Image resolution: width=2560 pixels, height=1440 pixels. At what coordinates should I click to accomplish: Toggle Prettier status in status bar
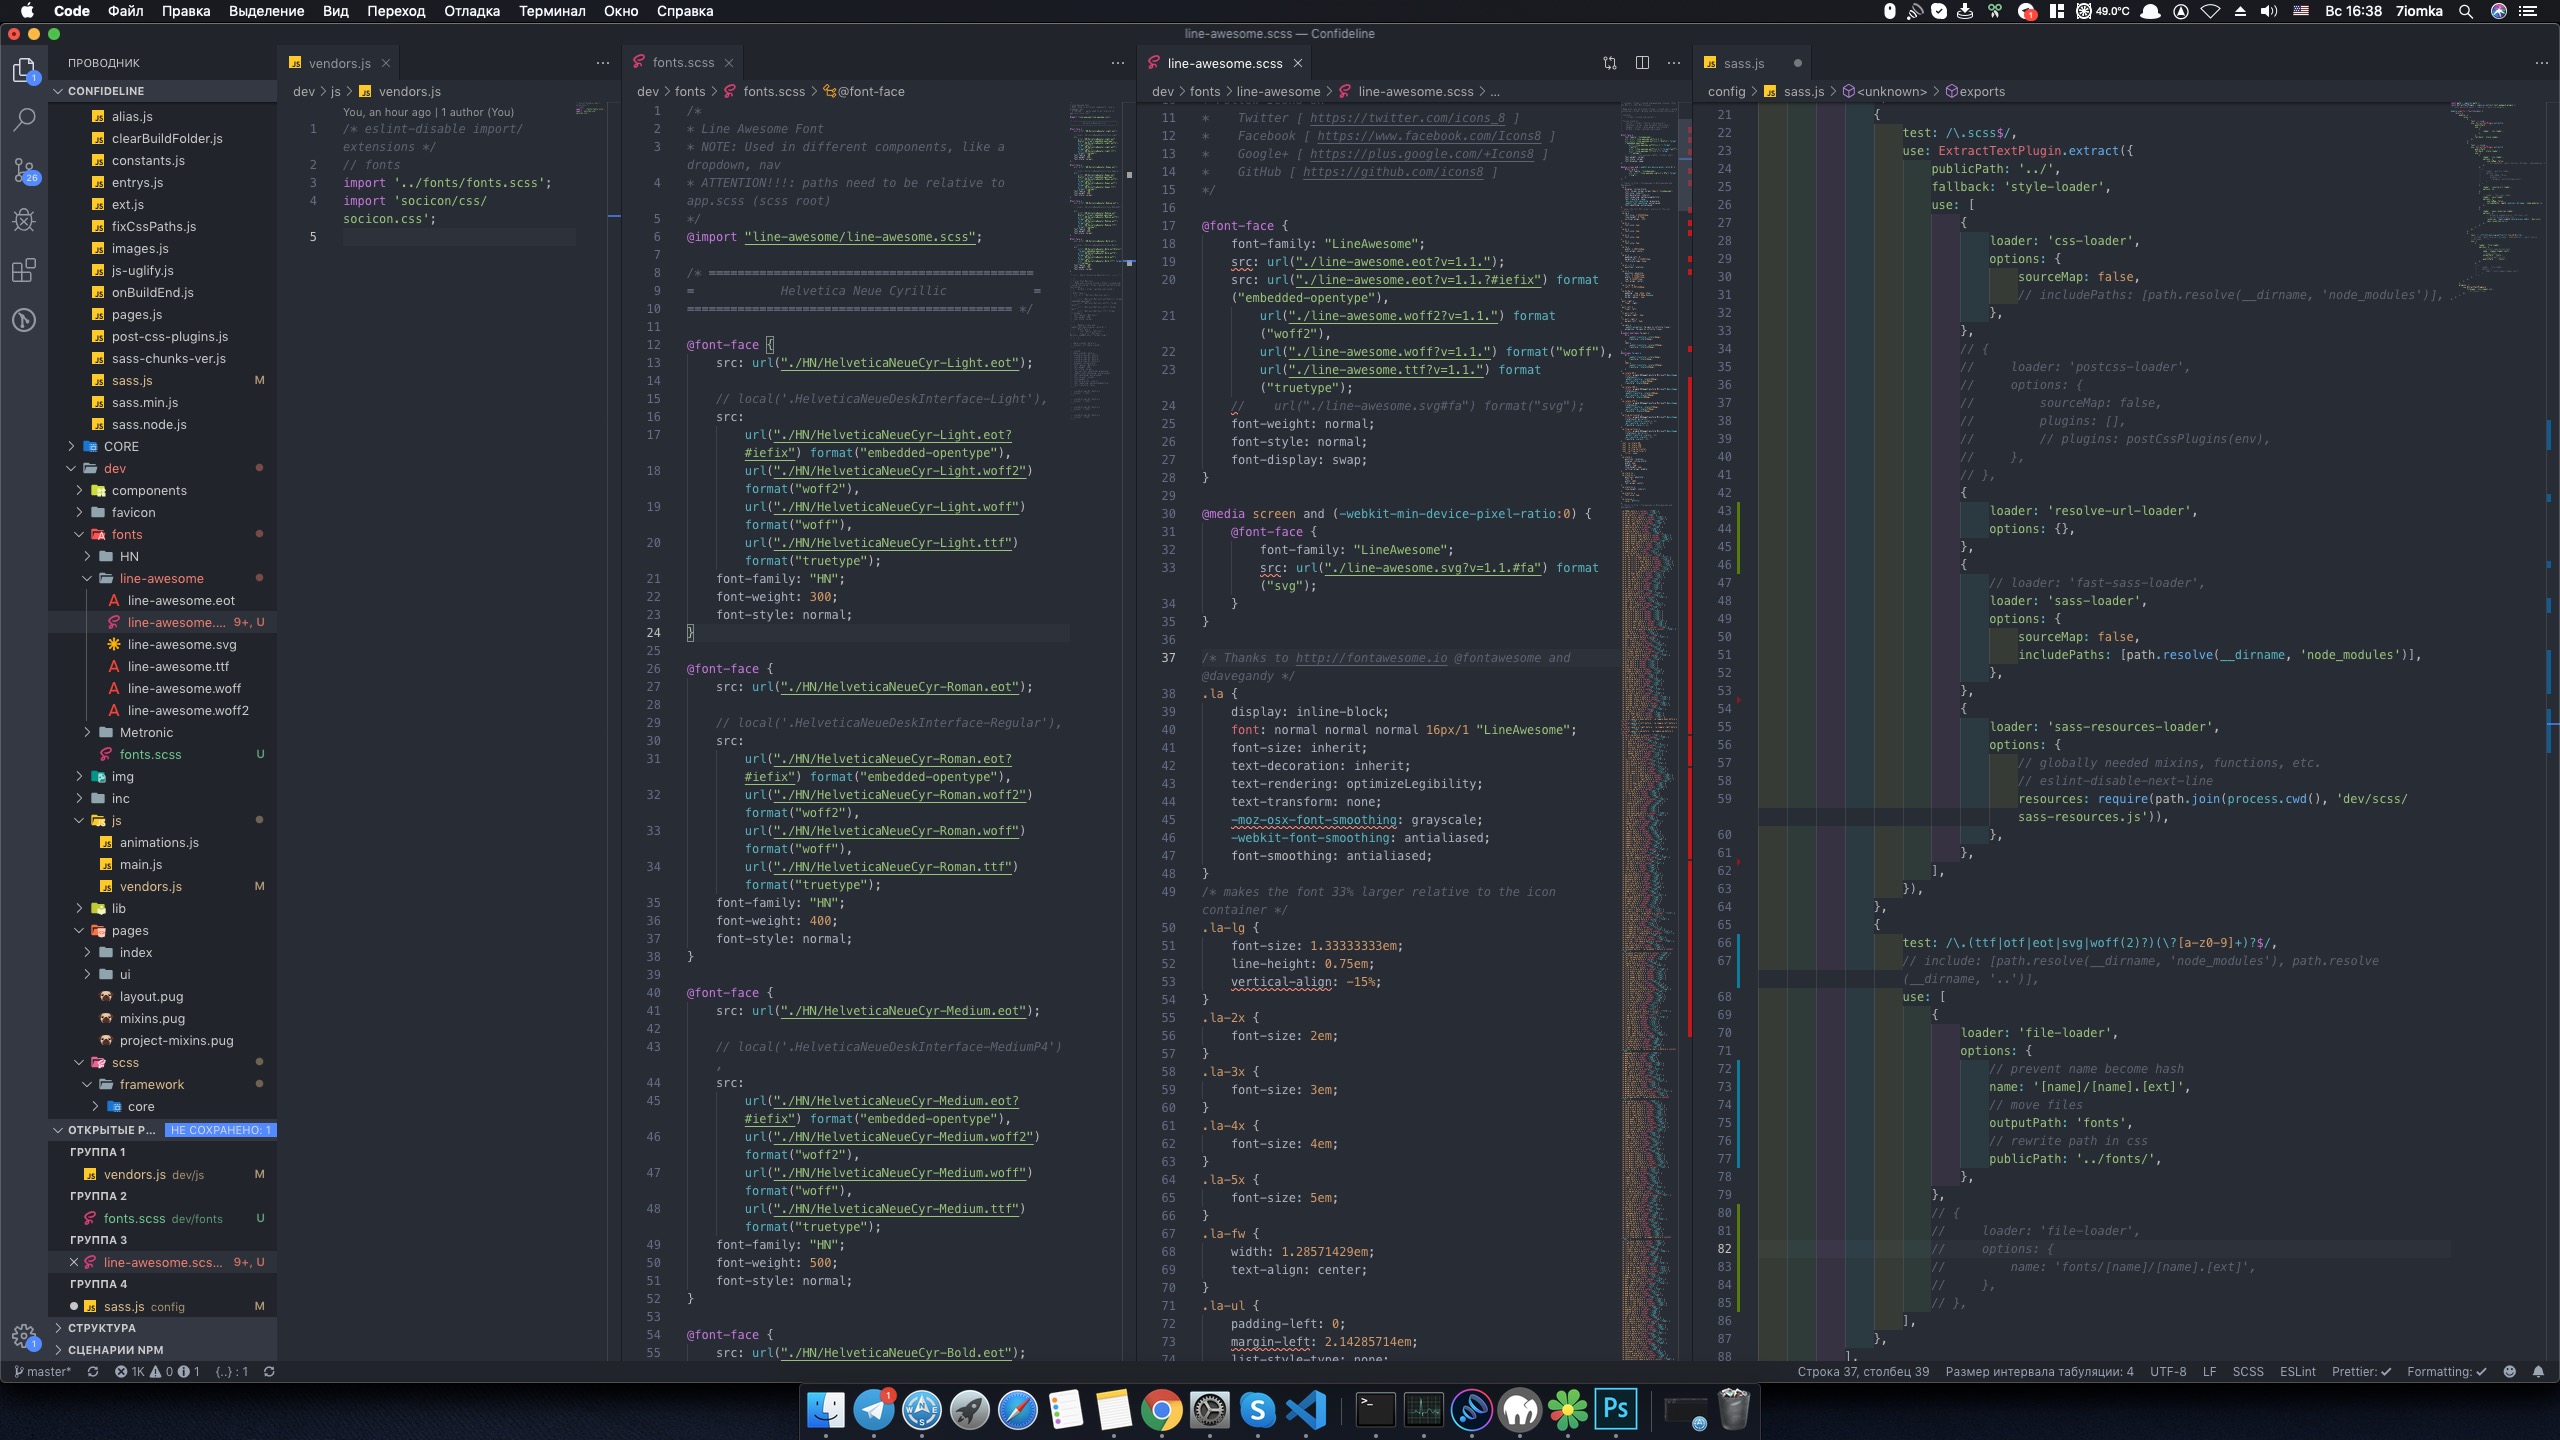(x=2361, y=1372)
